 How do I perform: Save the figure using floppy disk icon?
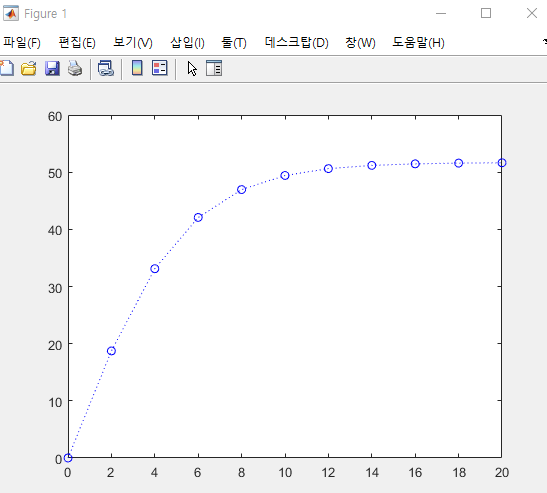(x=52, y=68)
